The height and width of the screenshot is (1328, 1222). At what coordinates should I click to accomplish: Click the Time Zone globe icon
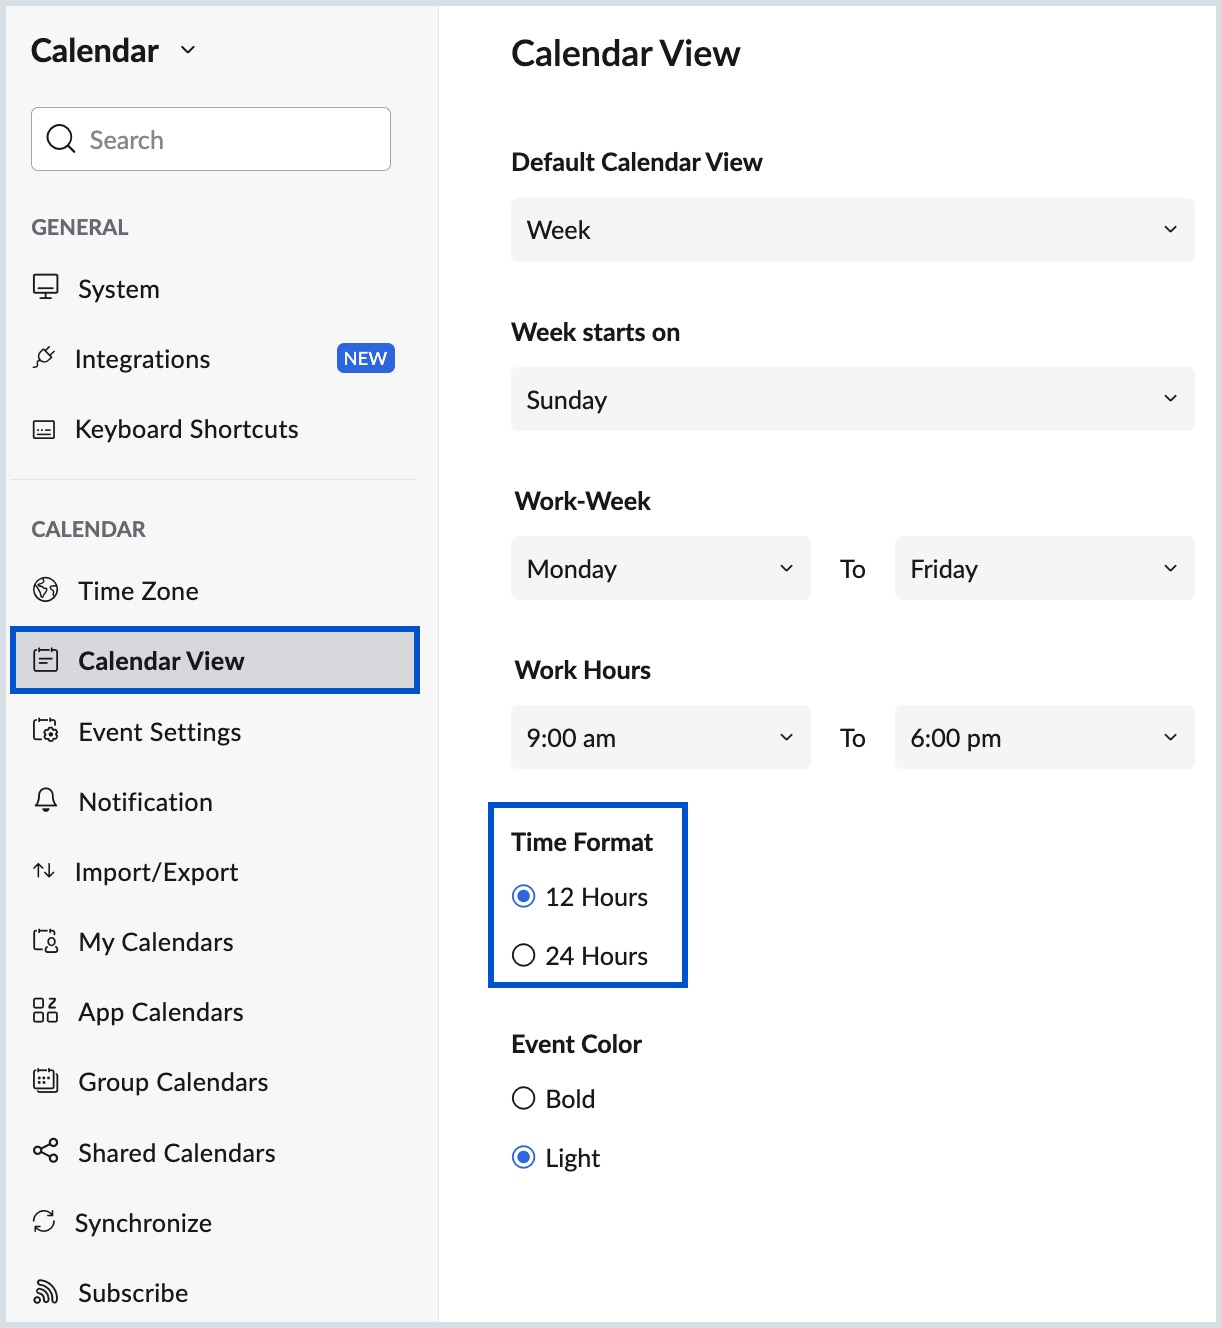pos(46,590)
